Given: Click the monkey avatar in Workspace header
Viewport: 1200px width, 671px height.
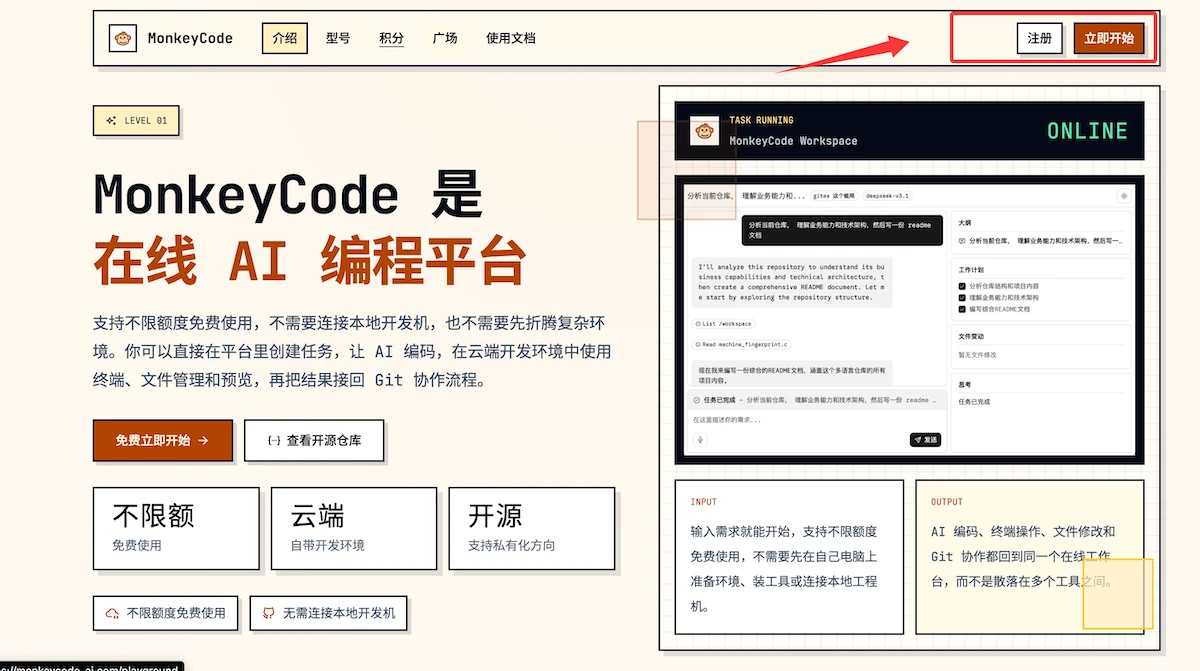Looking at the screenshot, I should (x=705, y=131).
